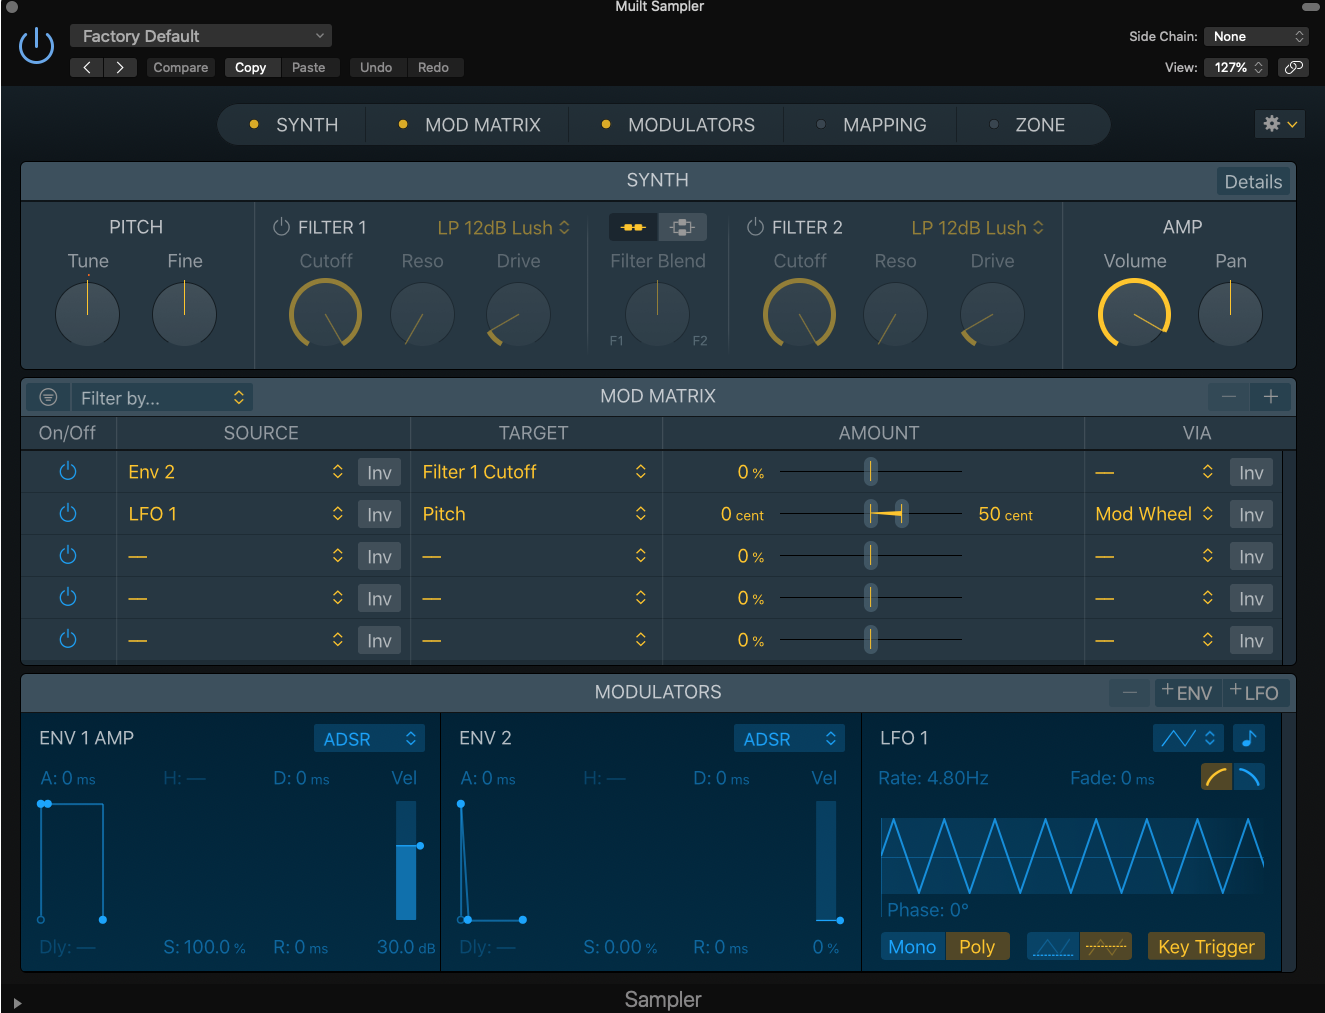Click the mod matrix filter icon
Screen dimensions: 1325x1013
click(48, 397)
